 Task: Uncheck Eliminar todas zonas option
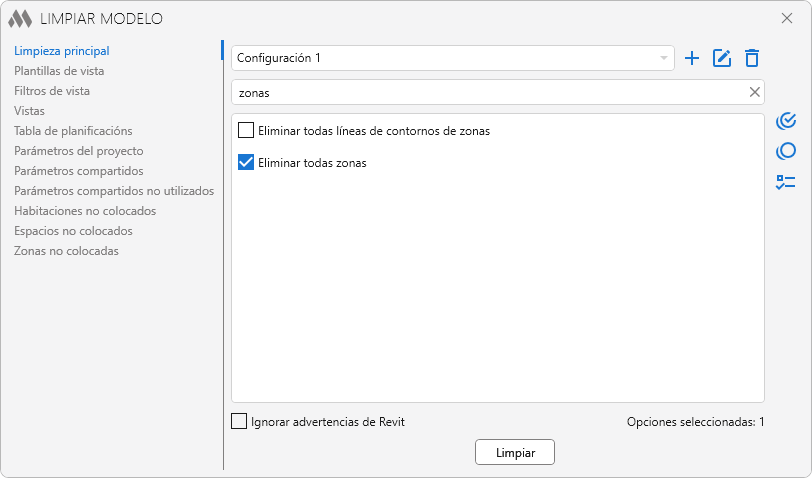pos(246,162)
